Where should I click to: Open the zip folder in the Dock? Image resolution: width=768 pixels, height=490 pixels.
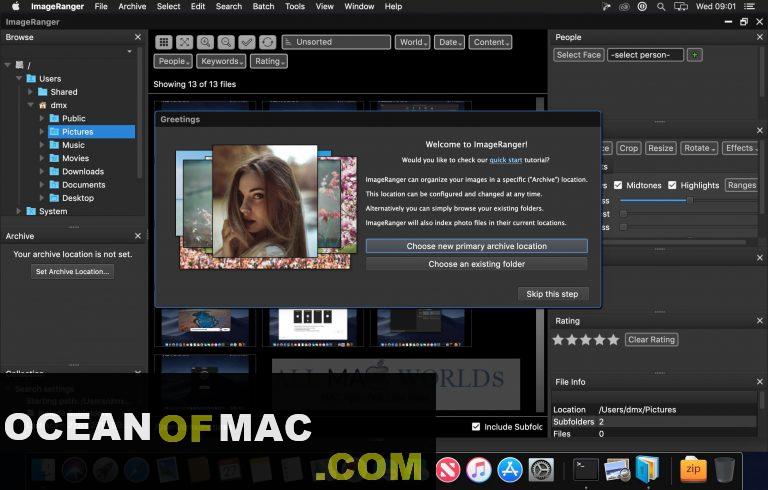pyautogui.click(x=693, y=469)
